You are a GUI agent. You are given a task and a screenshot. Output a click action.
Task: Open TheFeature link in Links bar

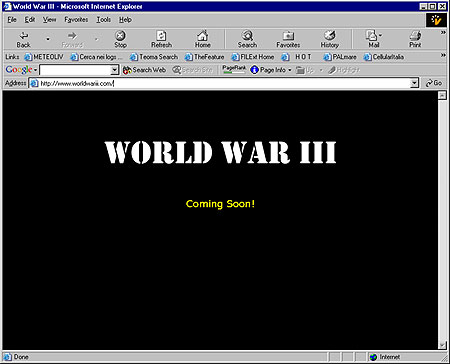(x=204, y=57)
